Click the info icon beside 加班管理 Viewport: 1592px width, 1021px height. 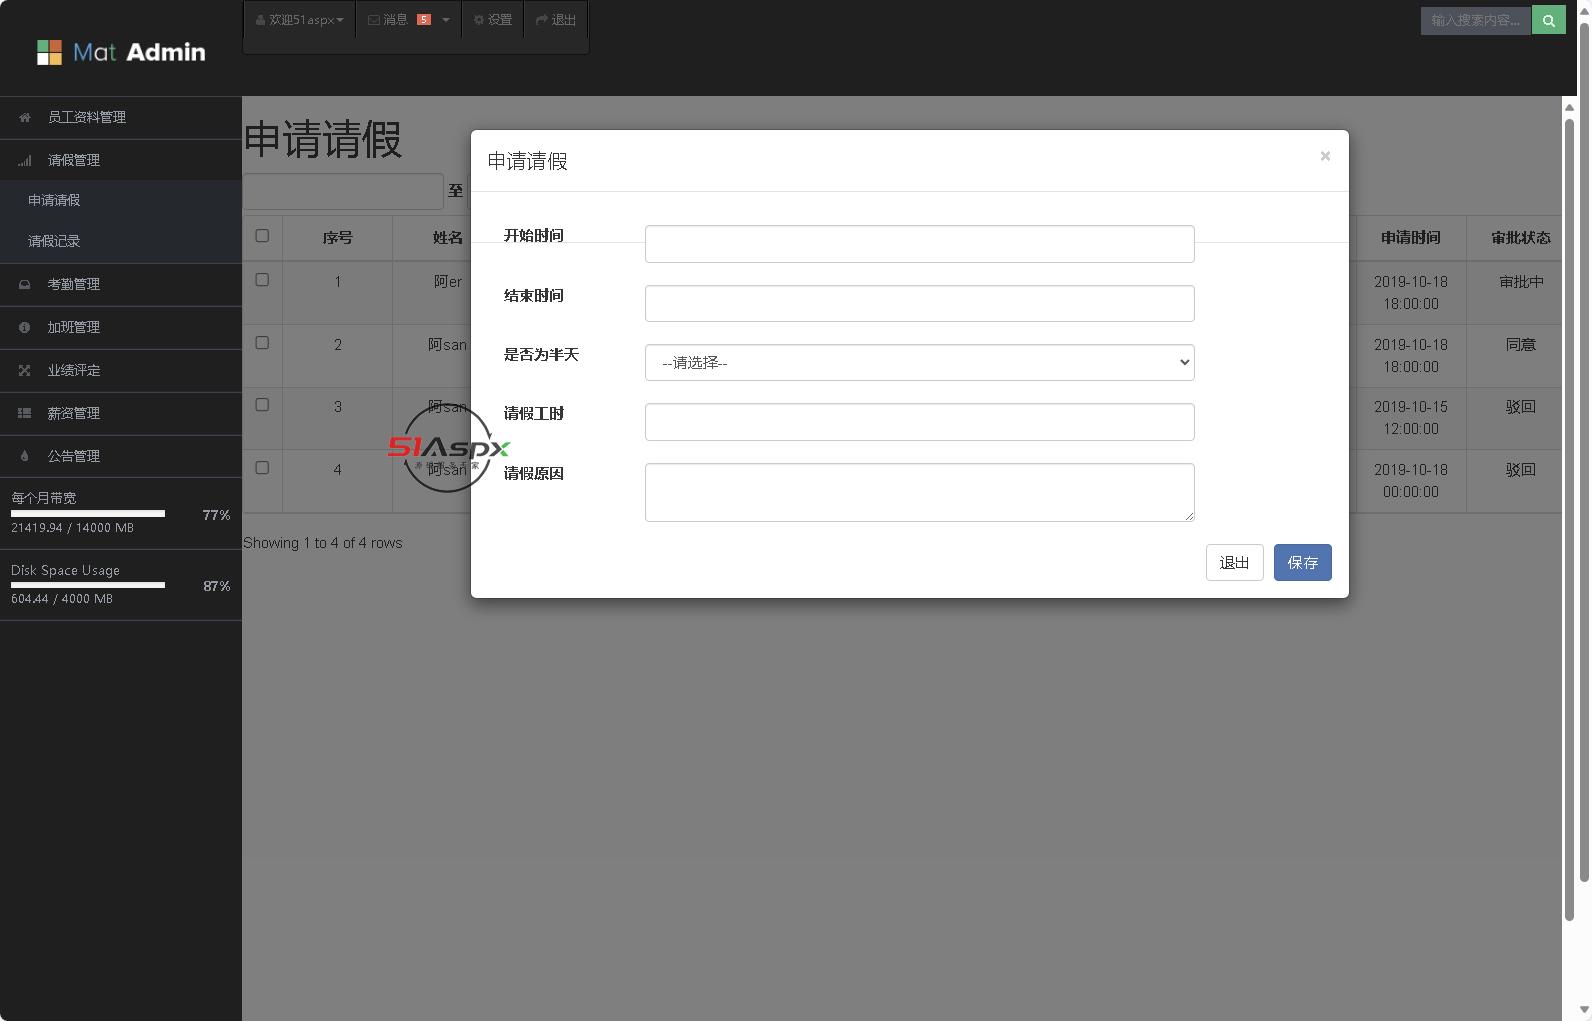coord(25,328)
